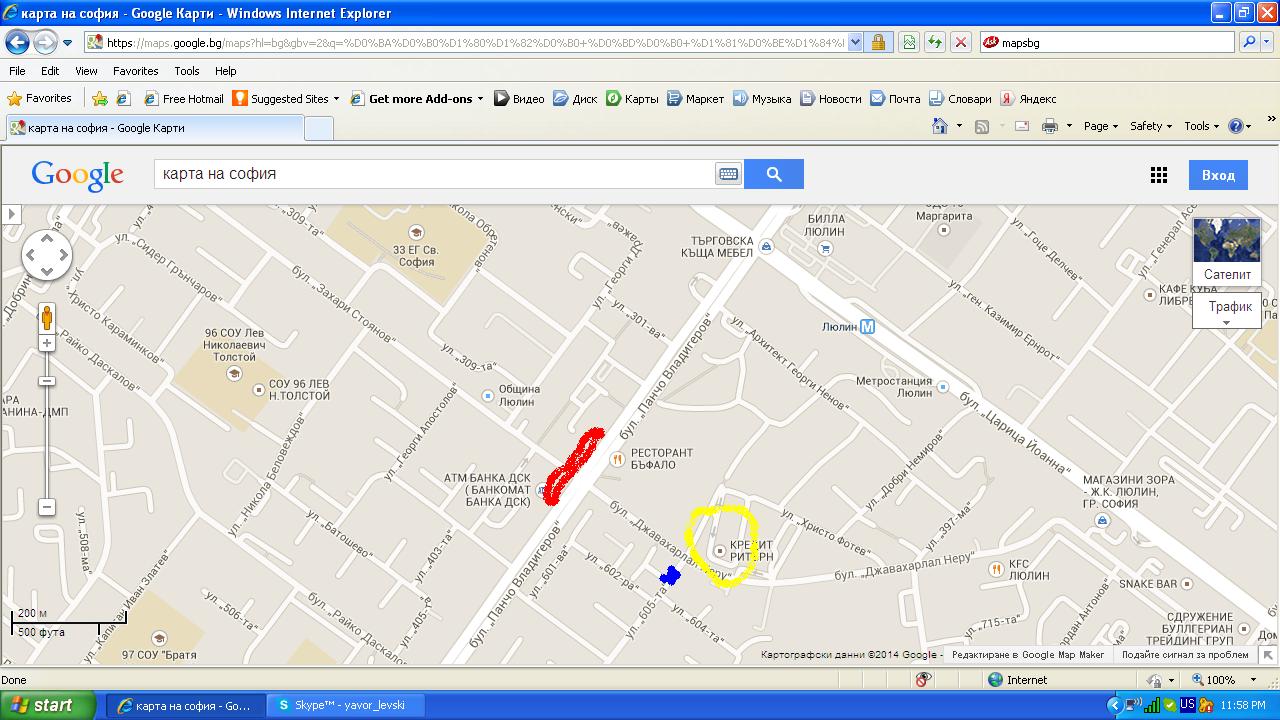Open Карты favorites link
Image resolution: width=1280 pixels, height=720 pixels.
[x=632, y=98]
